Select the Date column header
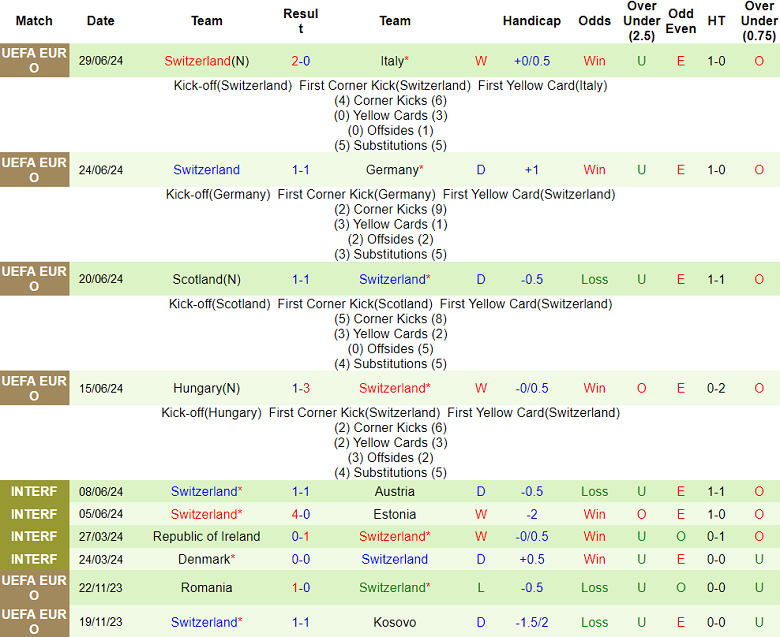This screenshot has height=637, width=780. click(101, 21)
